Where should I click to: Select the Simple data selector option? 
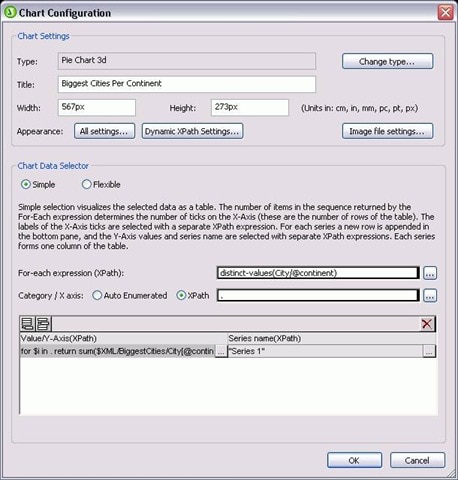click(26, 184)
